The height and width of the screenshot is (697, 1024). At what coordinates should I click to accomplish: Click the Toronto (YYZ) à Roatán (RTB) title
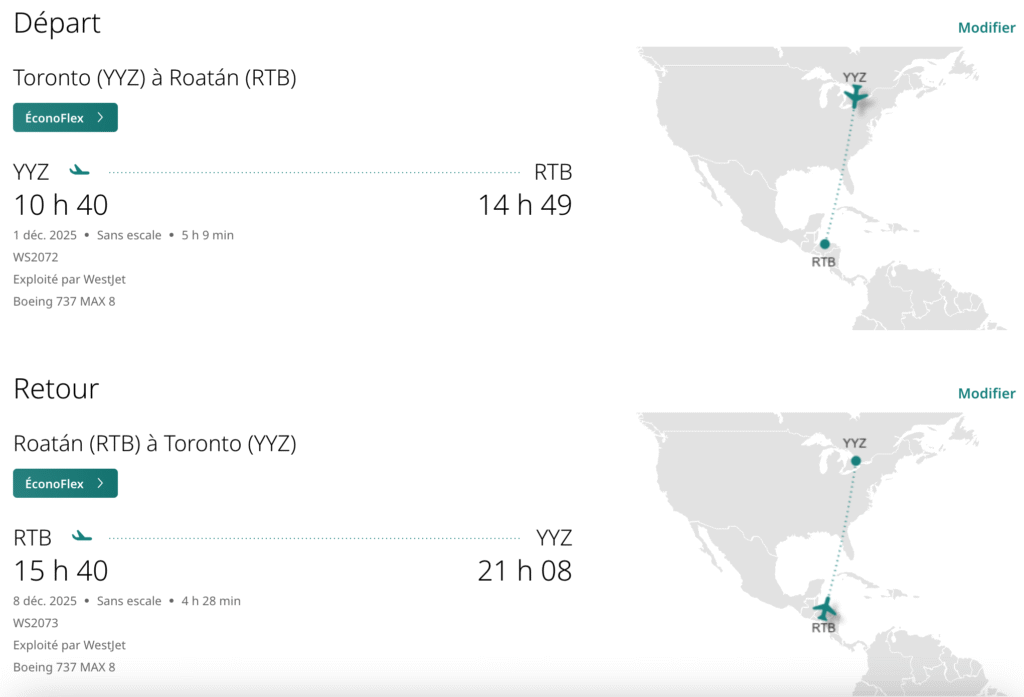[155, 77]
